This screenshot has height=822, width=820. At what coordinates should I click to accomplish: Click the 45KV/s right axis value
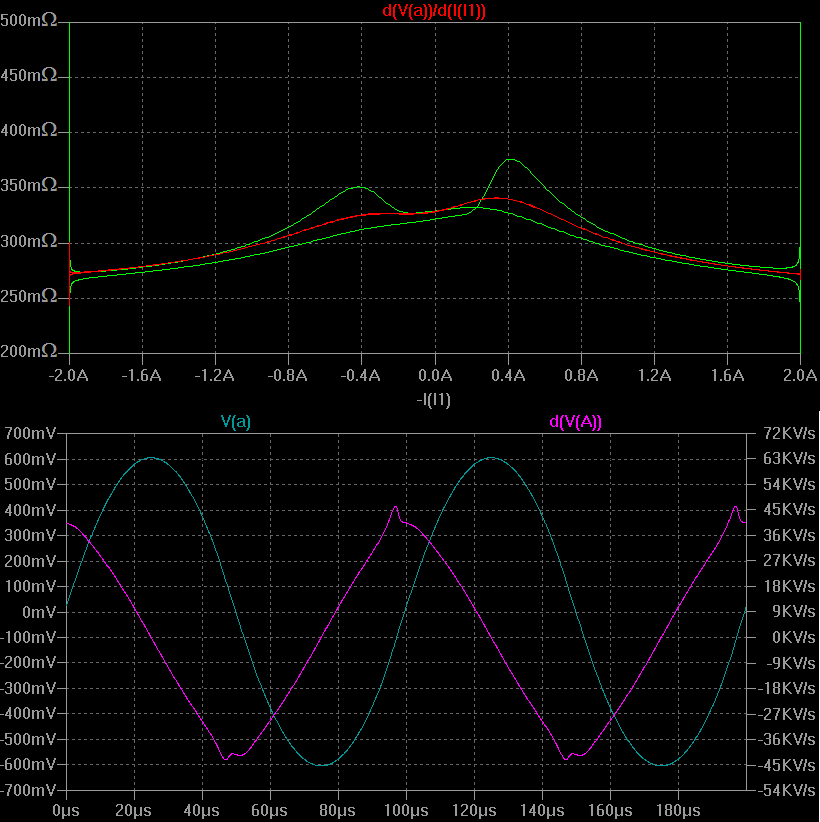tap(789, 510)
